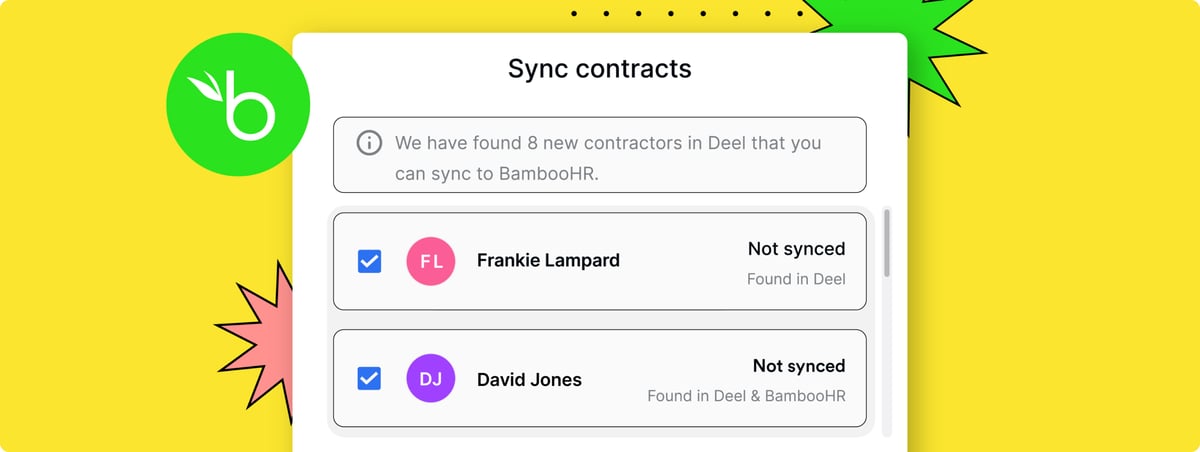The image size is (1200, 452).
Task: Click the Found in Deel & BambooHR label
Action: (x=746, y=396)
